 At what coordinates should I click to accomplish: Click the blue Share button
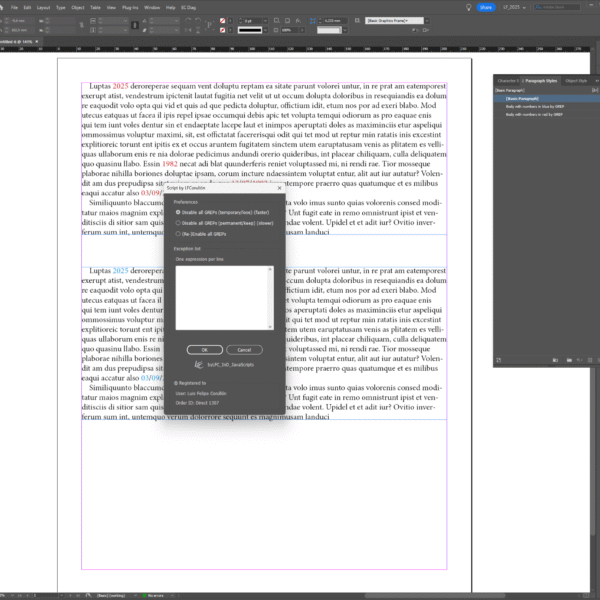coord(486,7)
